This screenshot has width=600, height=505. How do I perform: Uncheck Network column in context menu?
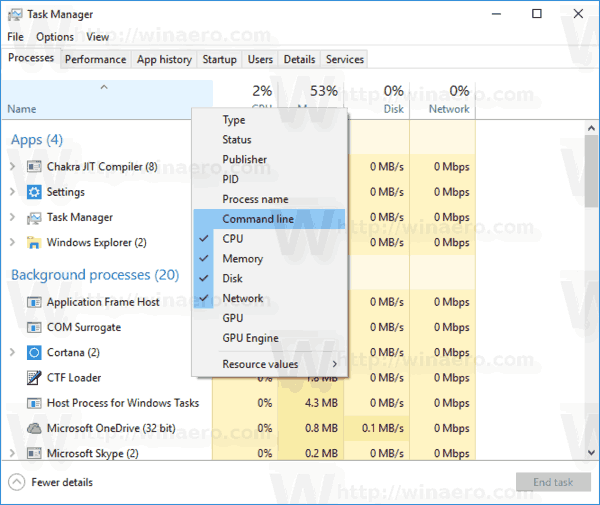[270, 298]
